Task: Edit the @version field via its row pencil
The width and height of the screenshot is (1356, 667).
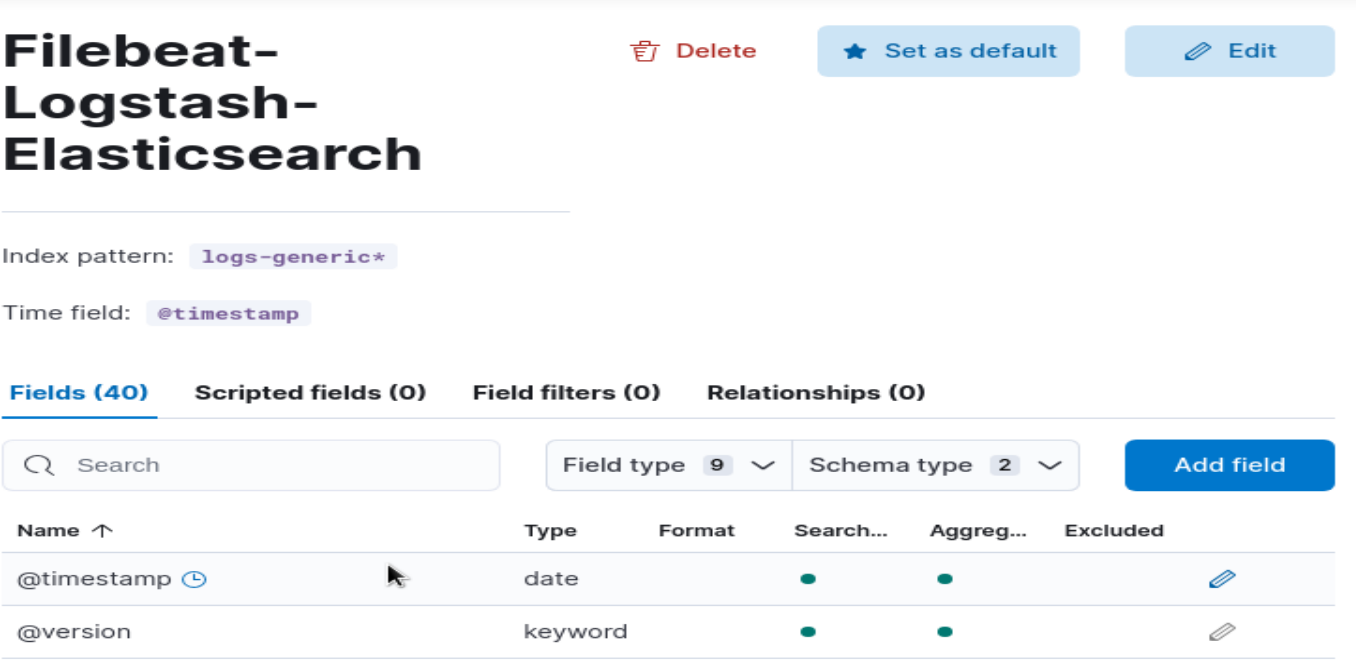Action: click(1222, 632)
